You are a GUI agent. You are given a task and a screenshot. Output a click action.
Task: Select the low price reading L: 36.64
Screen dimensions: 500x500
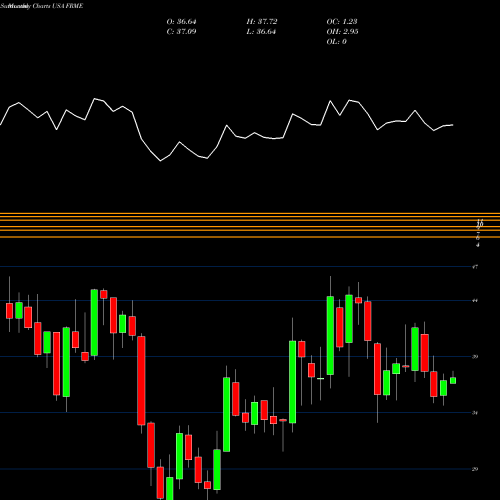tap(261, 32)
